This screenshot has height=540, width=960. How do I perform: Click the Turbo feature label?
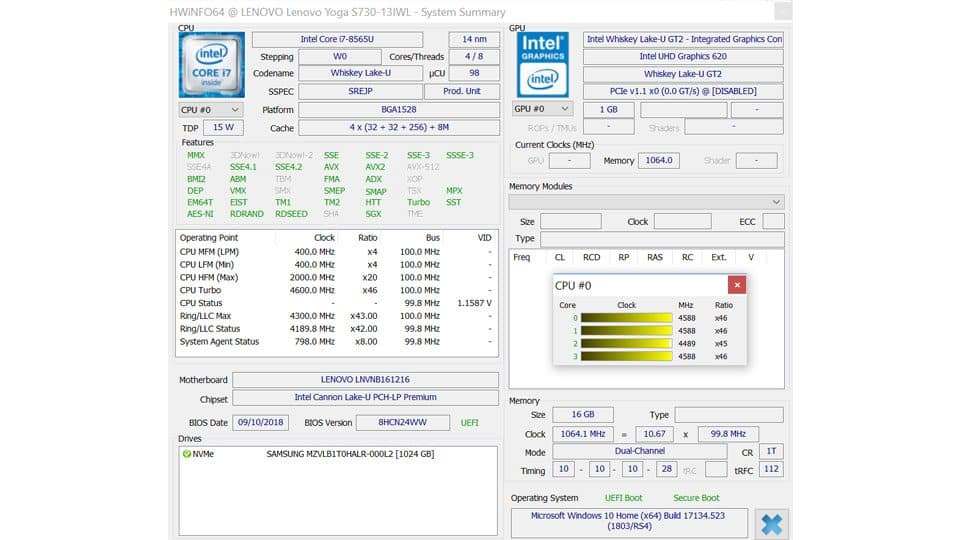[418, 202]
